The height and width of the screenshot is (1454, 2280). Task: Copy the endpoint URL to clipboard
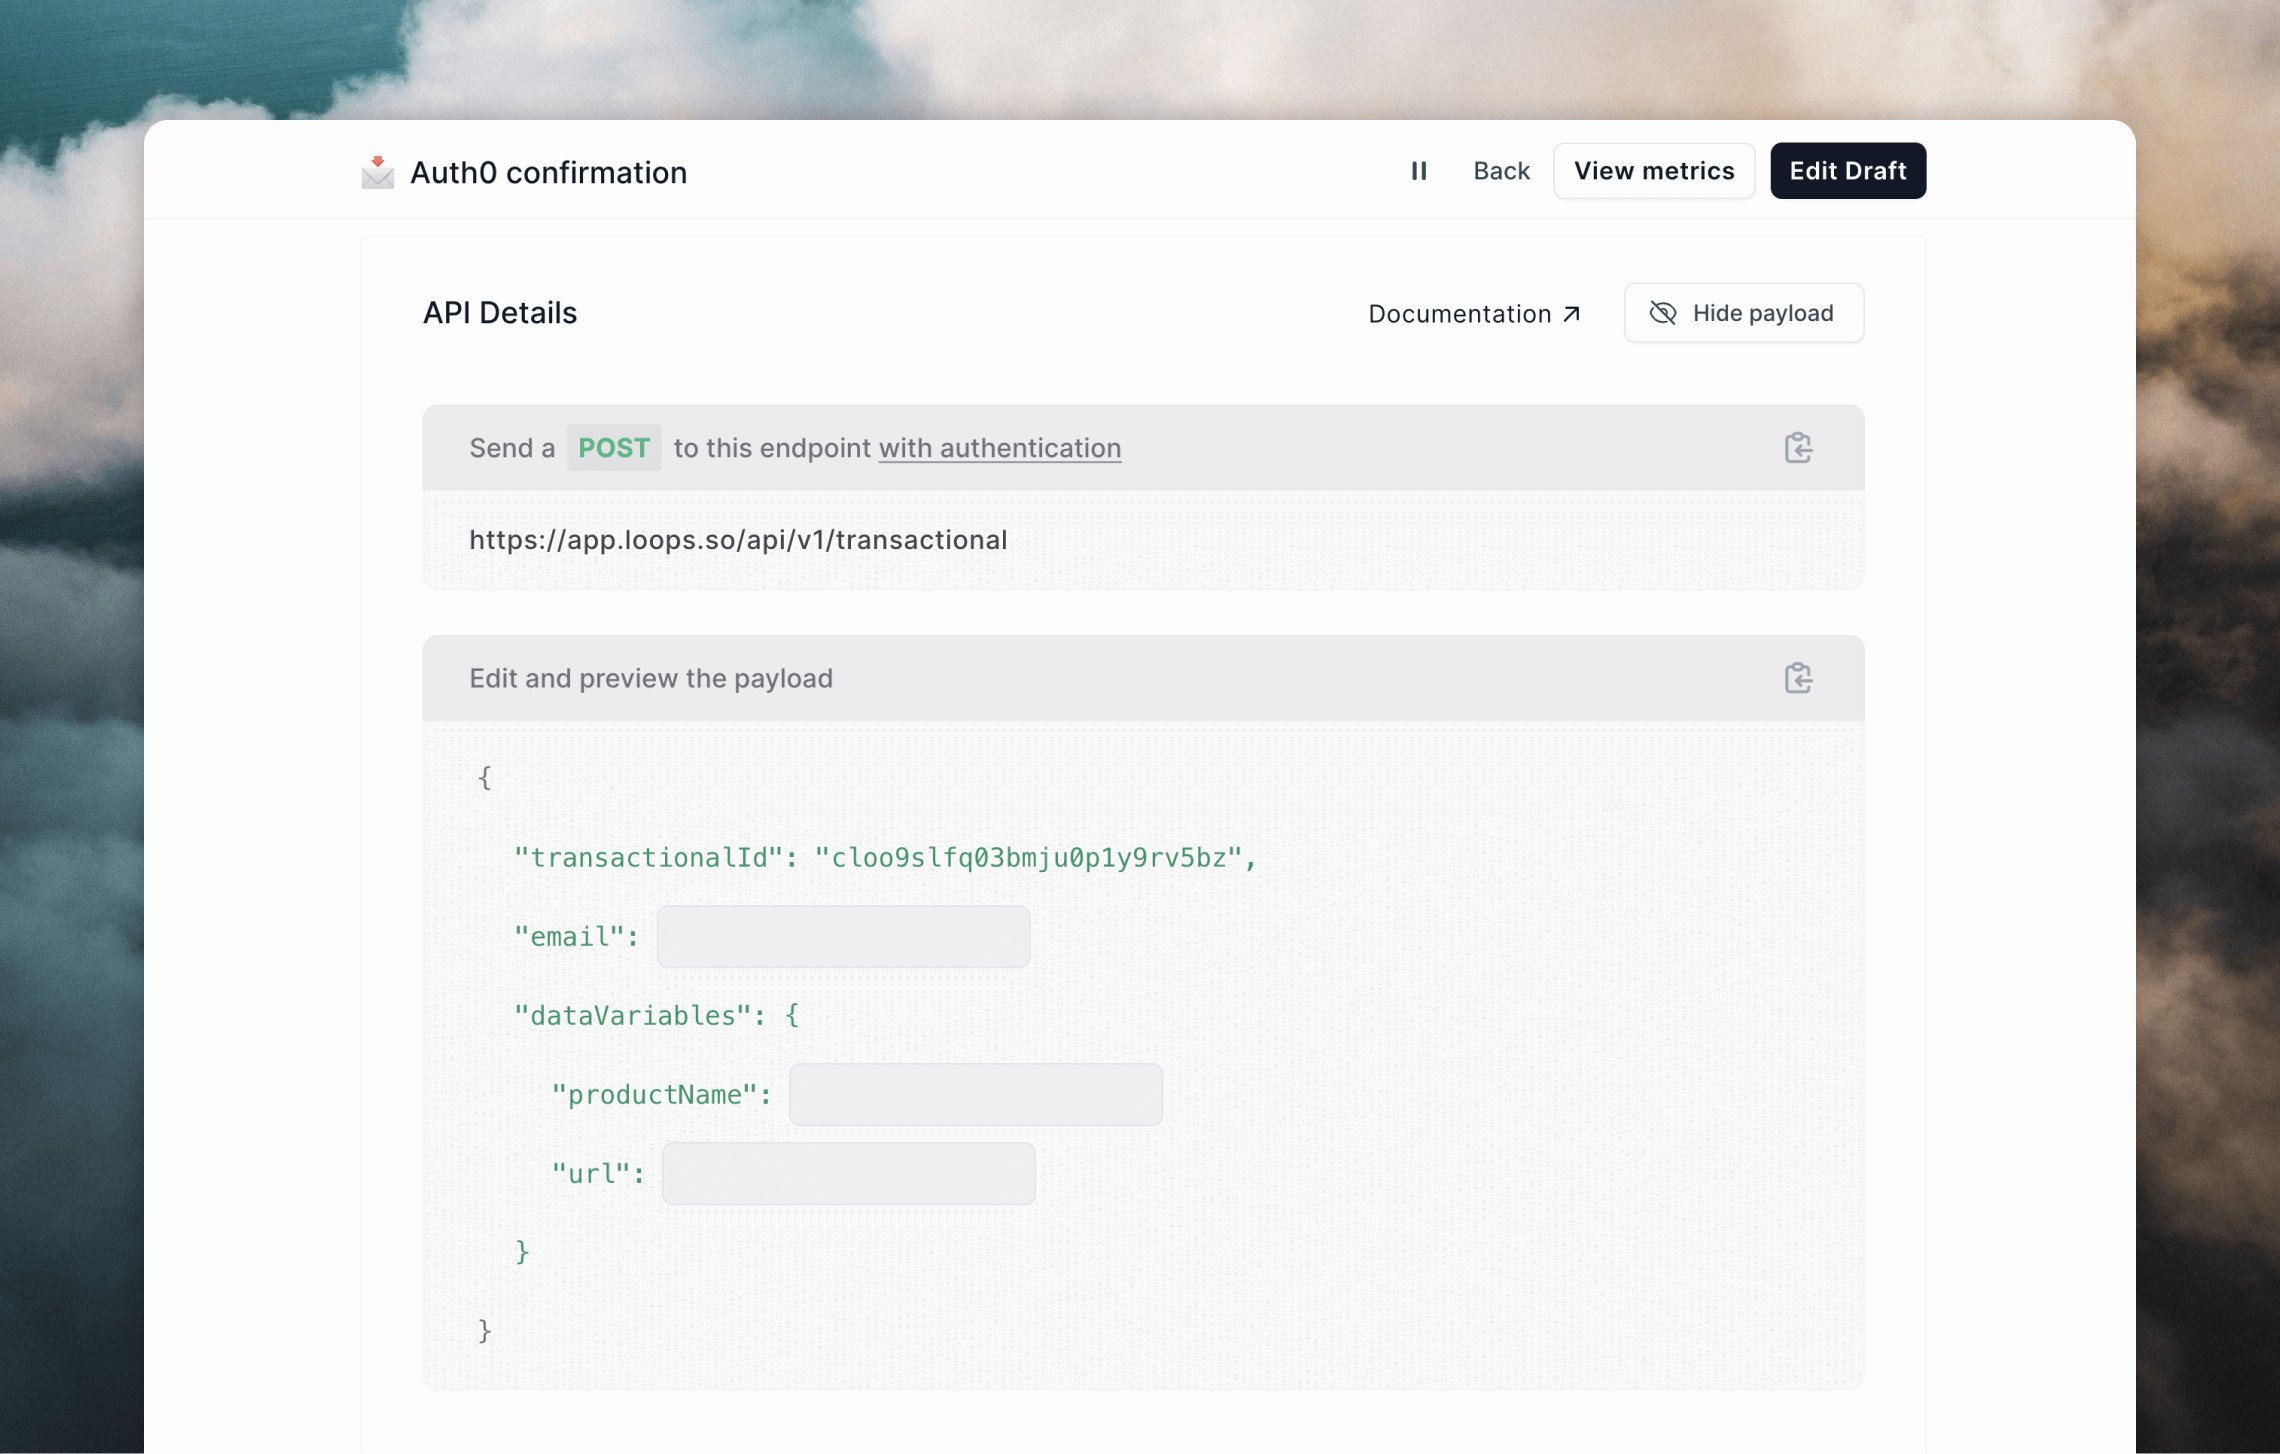[1798, 448]
